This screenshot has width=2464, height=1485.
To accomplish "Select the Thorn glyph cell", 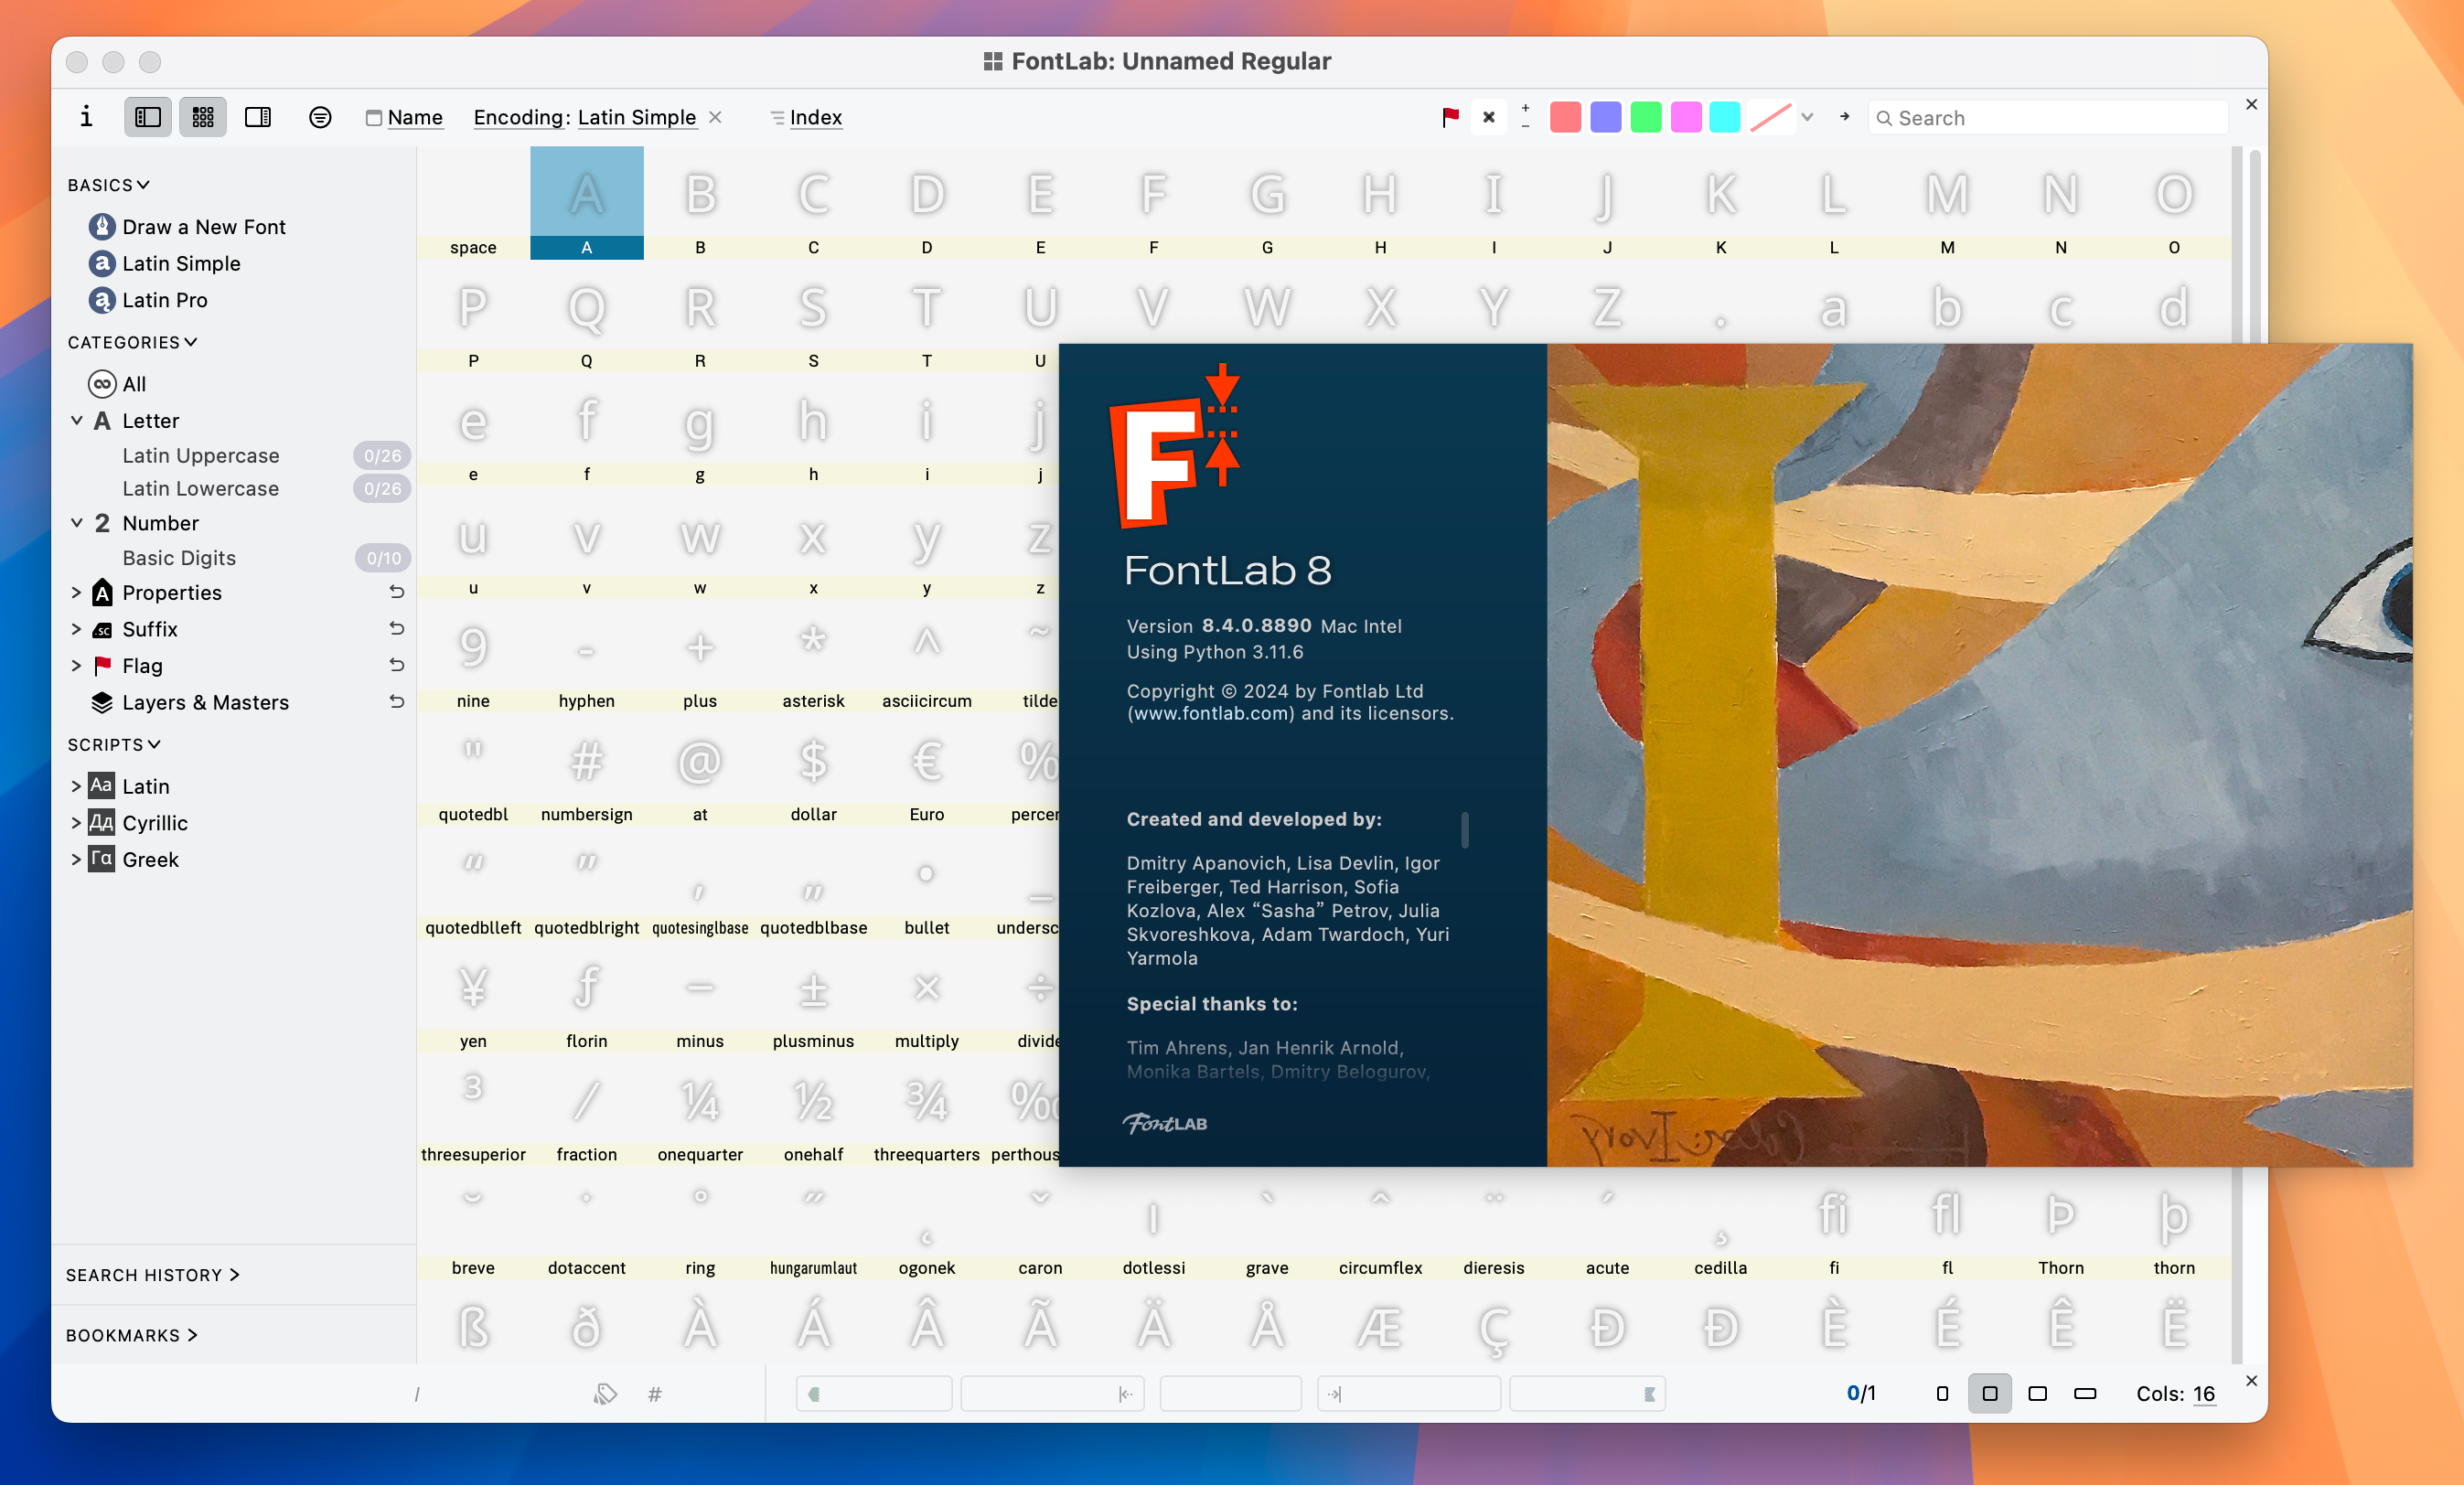I will 2061,1224.
